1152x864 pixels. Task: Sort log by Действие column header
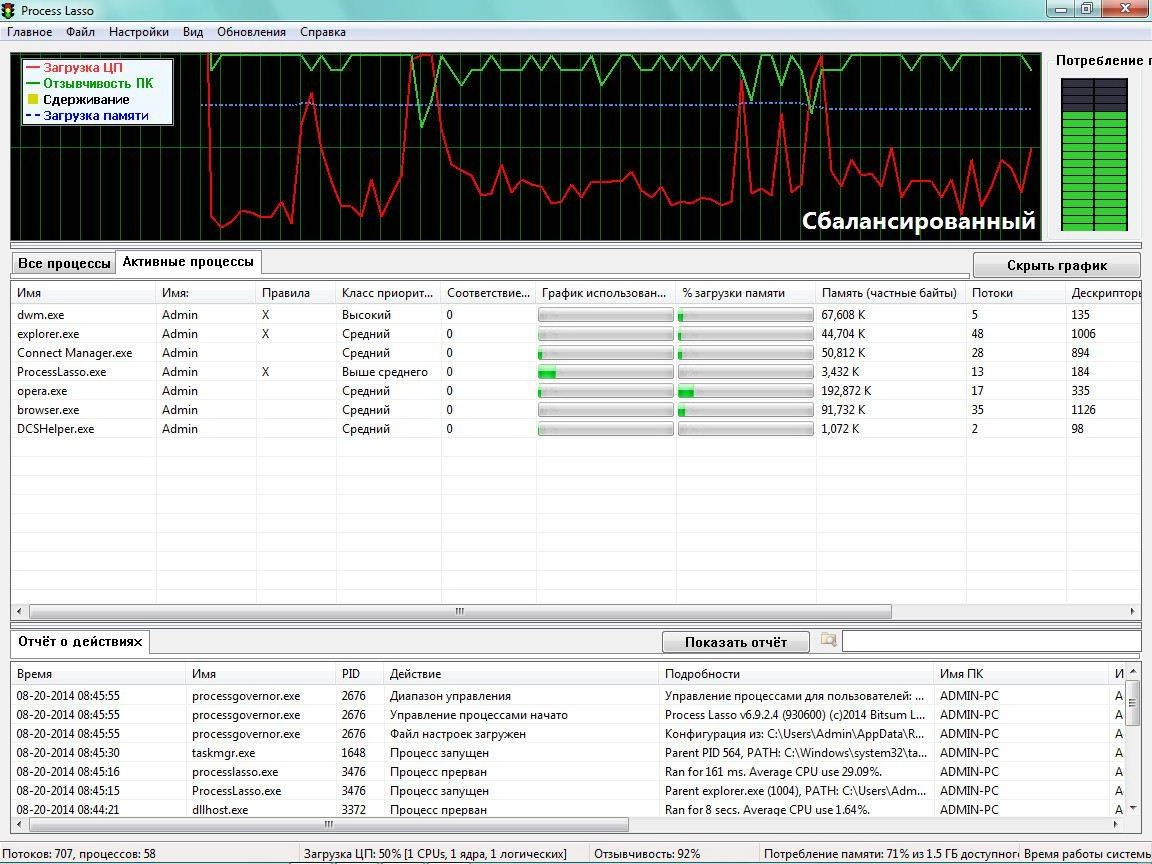(x=521, y=674)
